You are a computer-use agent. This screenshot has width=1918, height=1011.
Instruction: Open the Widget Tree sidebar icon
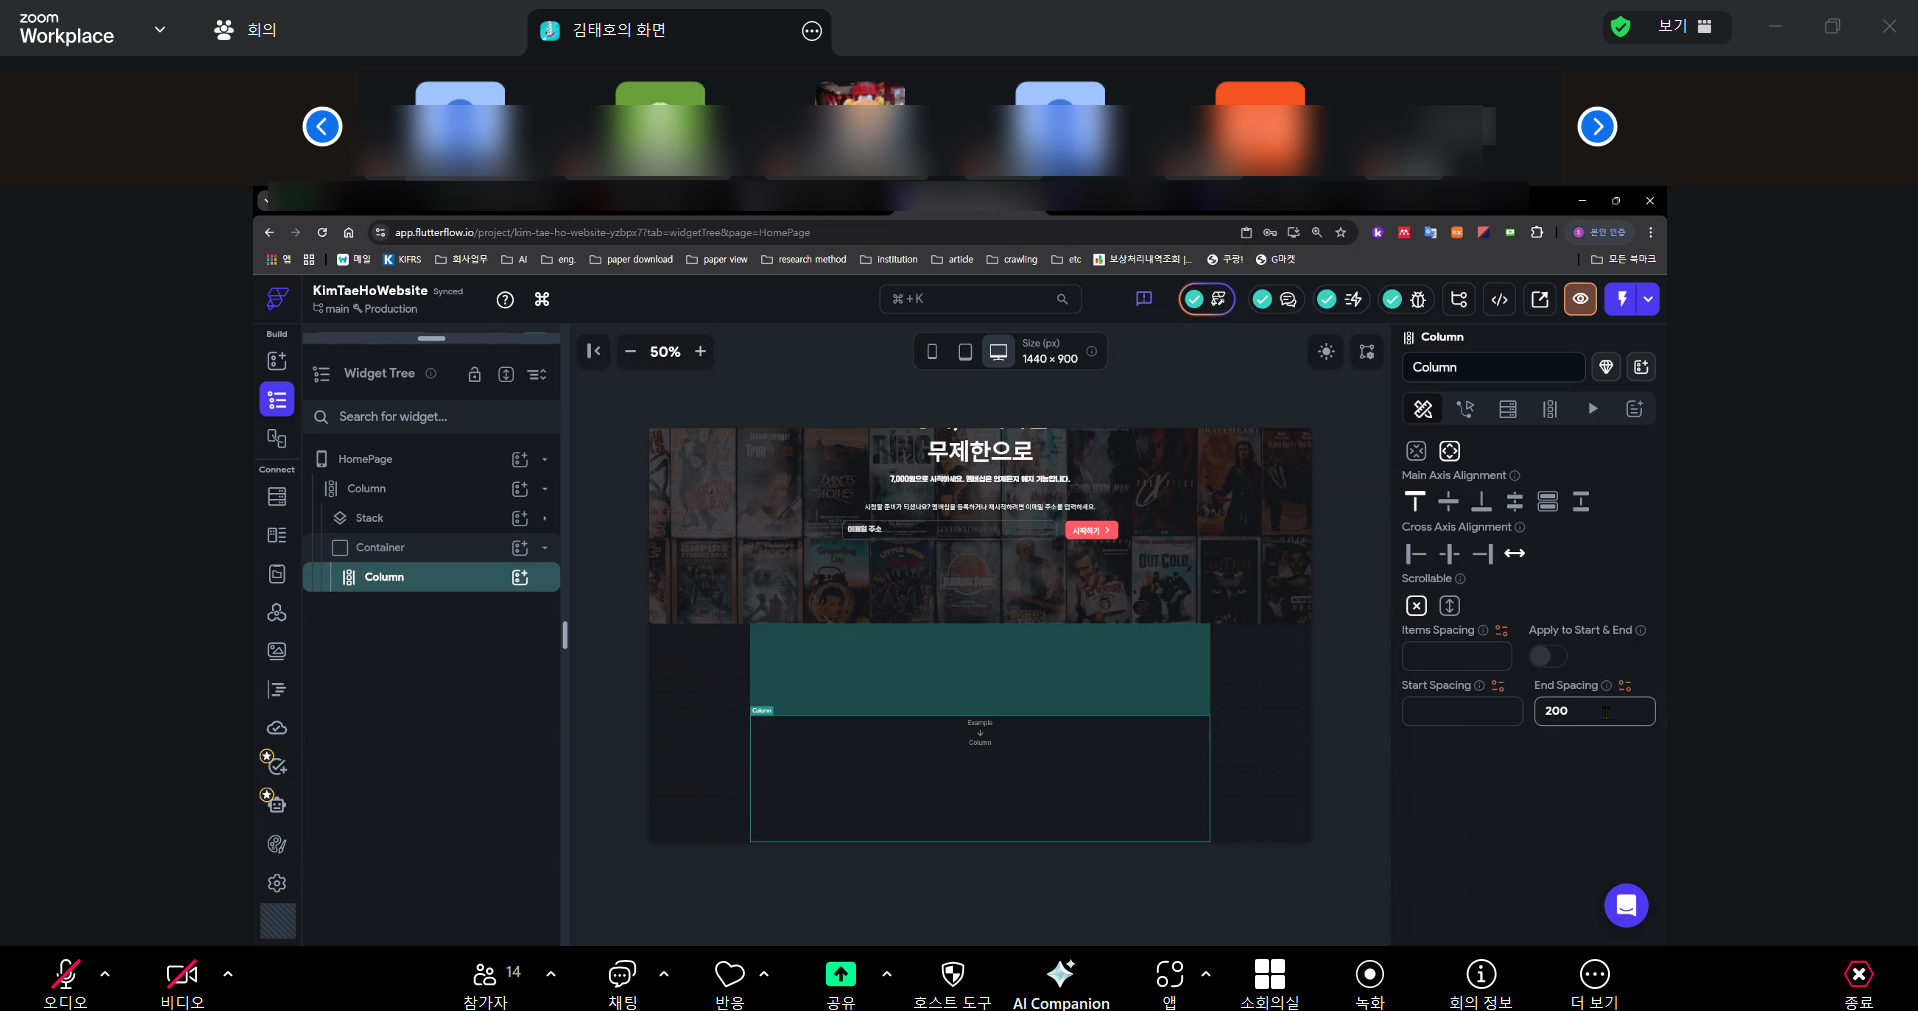(x=277, y=400)
